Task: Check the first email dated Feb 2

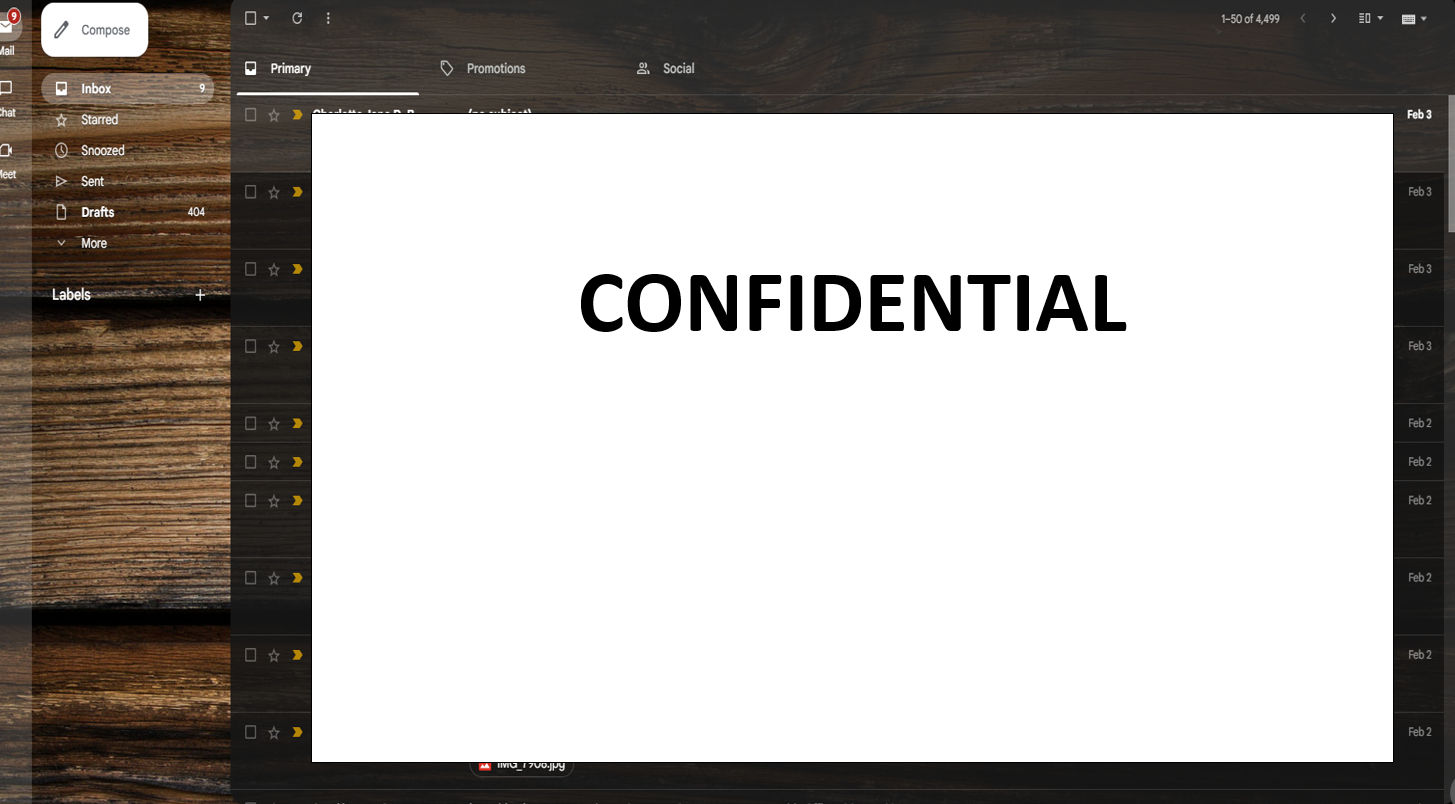Action: pos(251,423)
